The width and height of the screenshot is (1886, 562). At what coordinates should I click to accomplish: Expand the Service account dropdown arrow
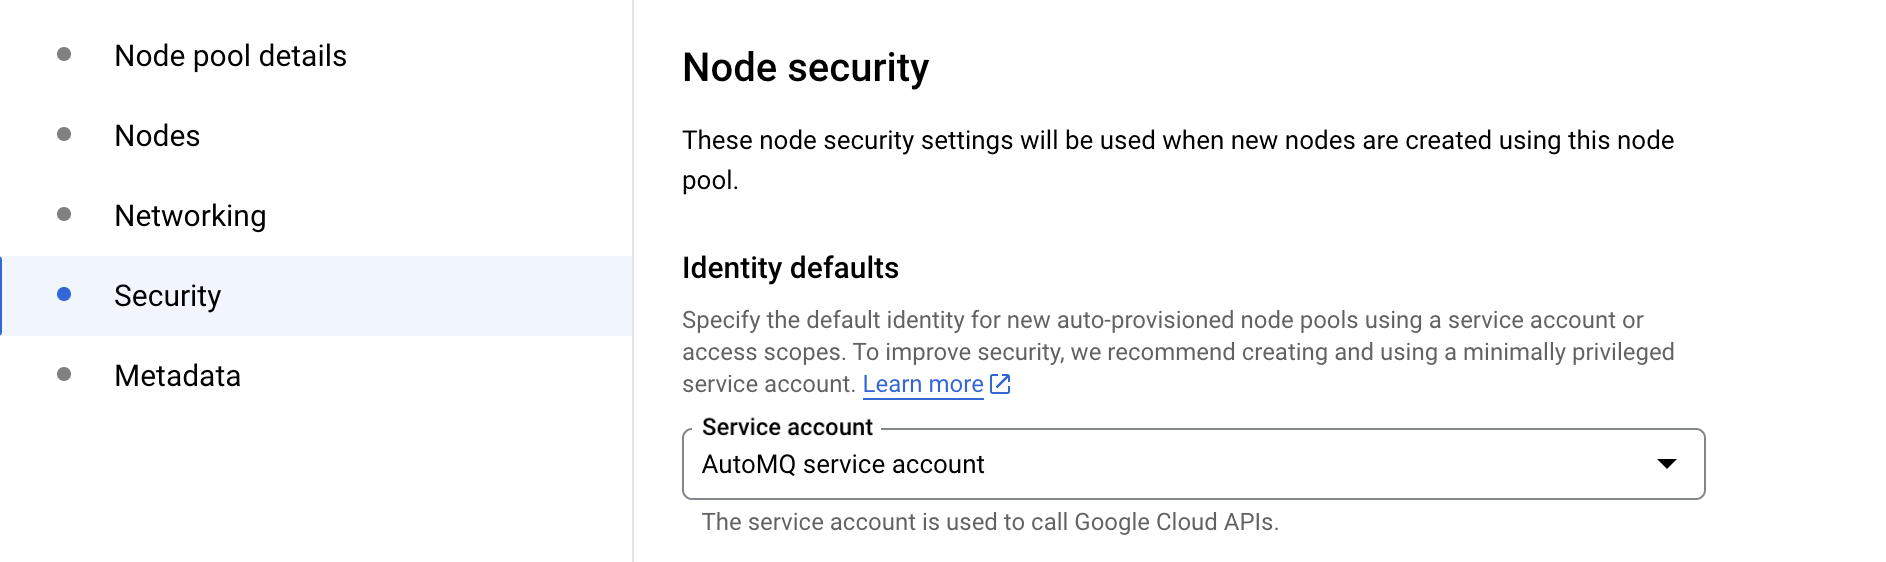pyautogui.click(x=1666, y=464)
